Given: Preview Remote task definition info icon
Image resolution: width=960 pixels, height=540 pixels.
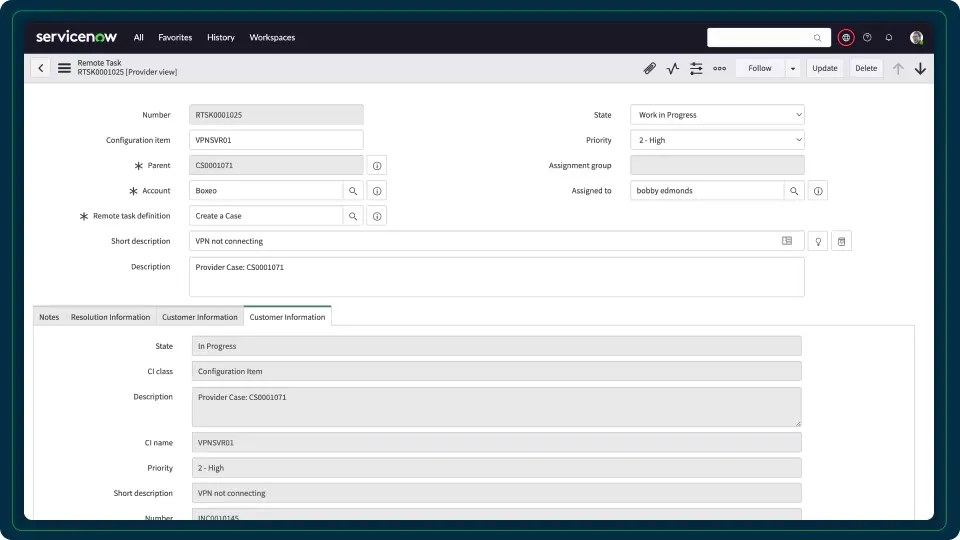Looking at the screenshot, I should pos(377,216).
